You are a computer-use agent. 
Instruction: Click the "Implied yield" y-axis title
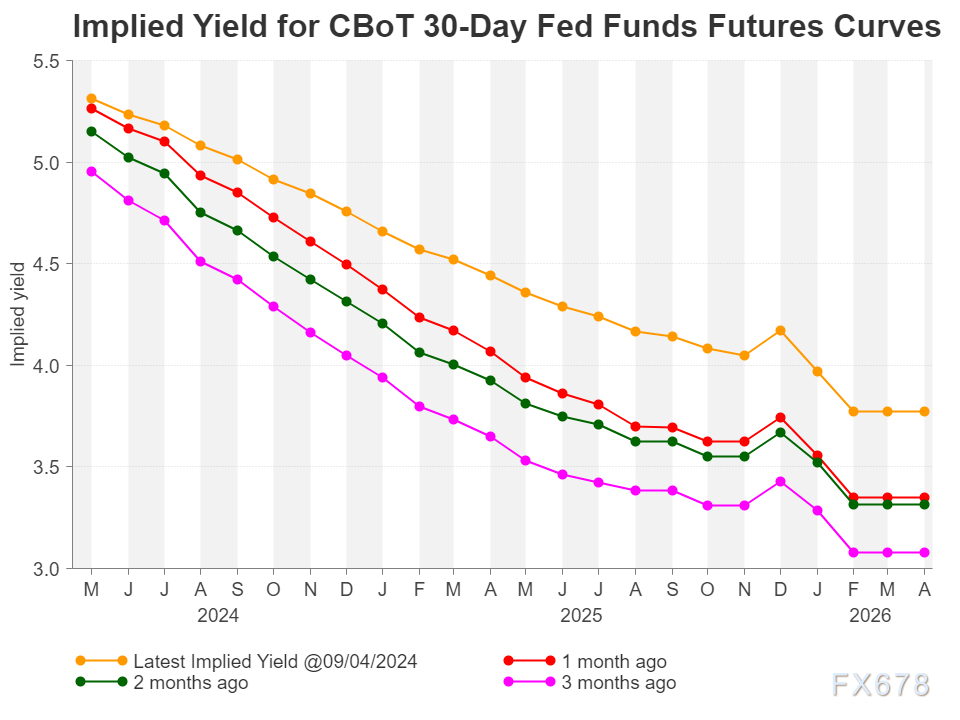coord(17,314)
